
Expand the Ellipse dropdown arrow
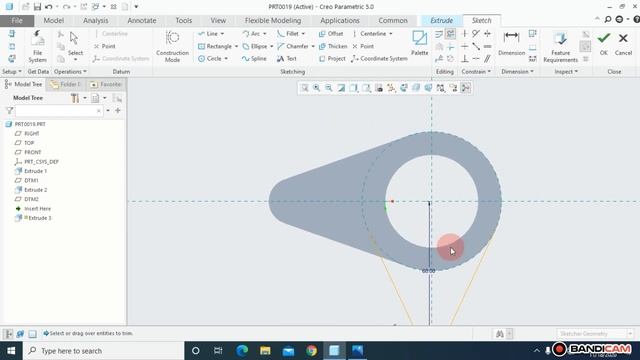(271, 47)
